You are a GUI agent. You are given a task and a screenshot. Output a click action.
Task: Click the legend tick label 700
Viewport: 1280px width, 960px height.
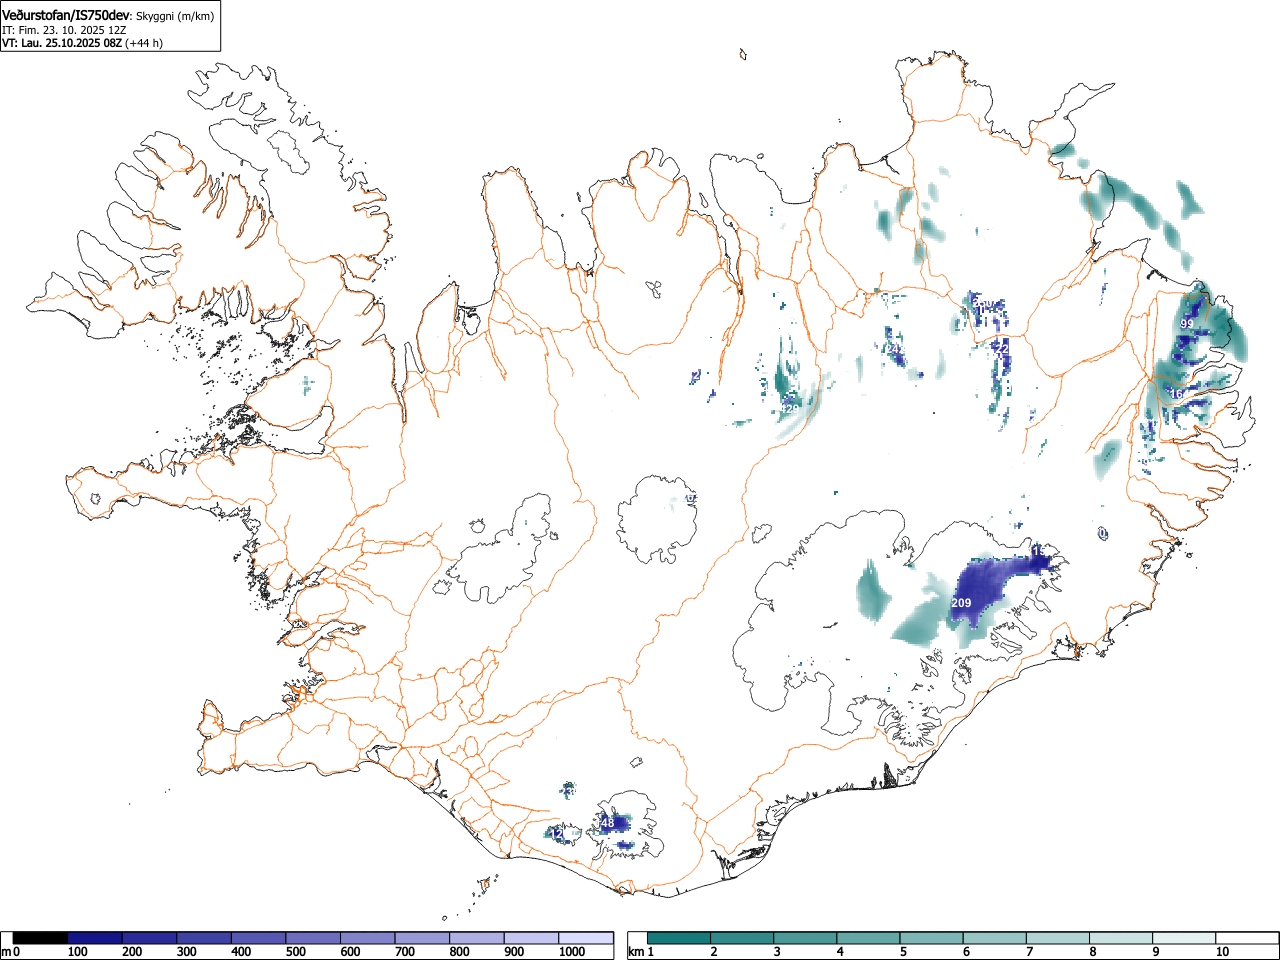(x=405, y=952)
